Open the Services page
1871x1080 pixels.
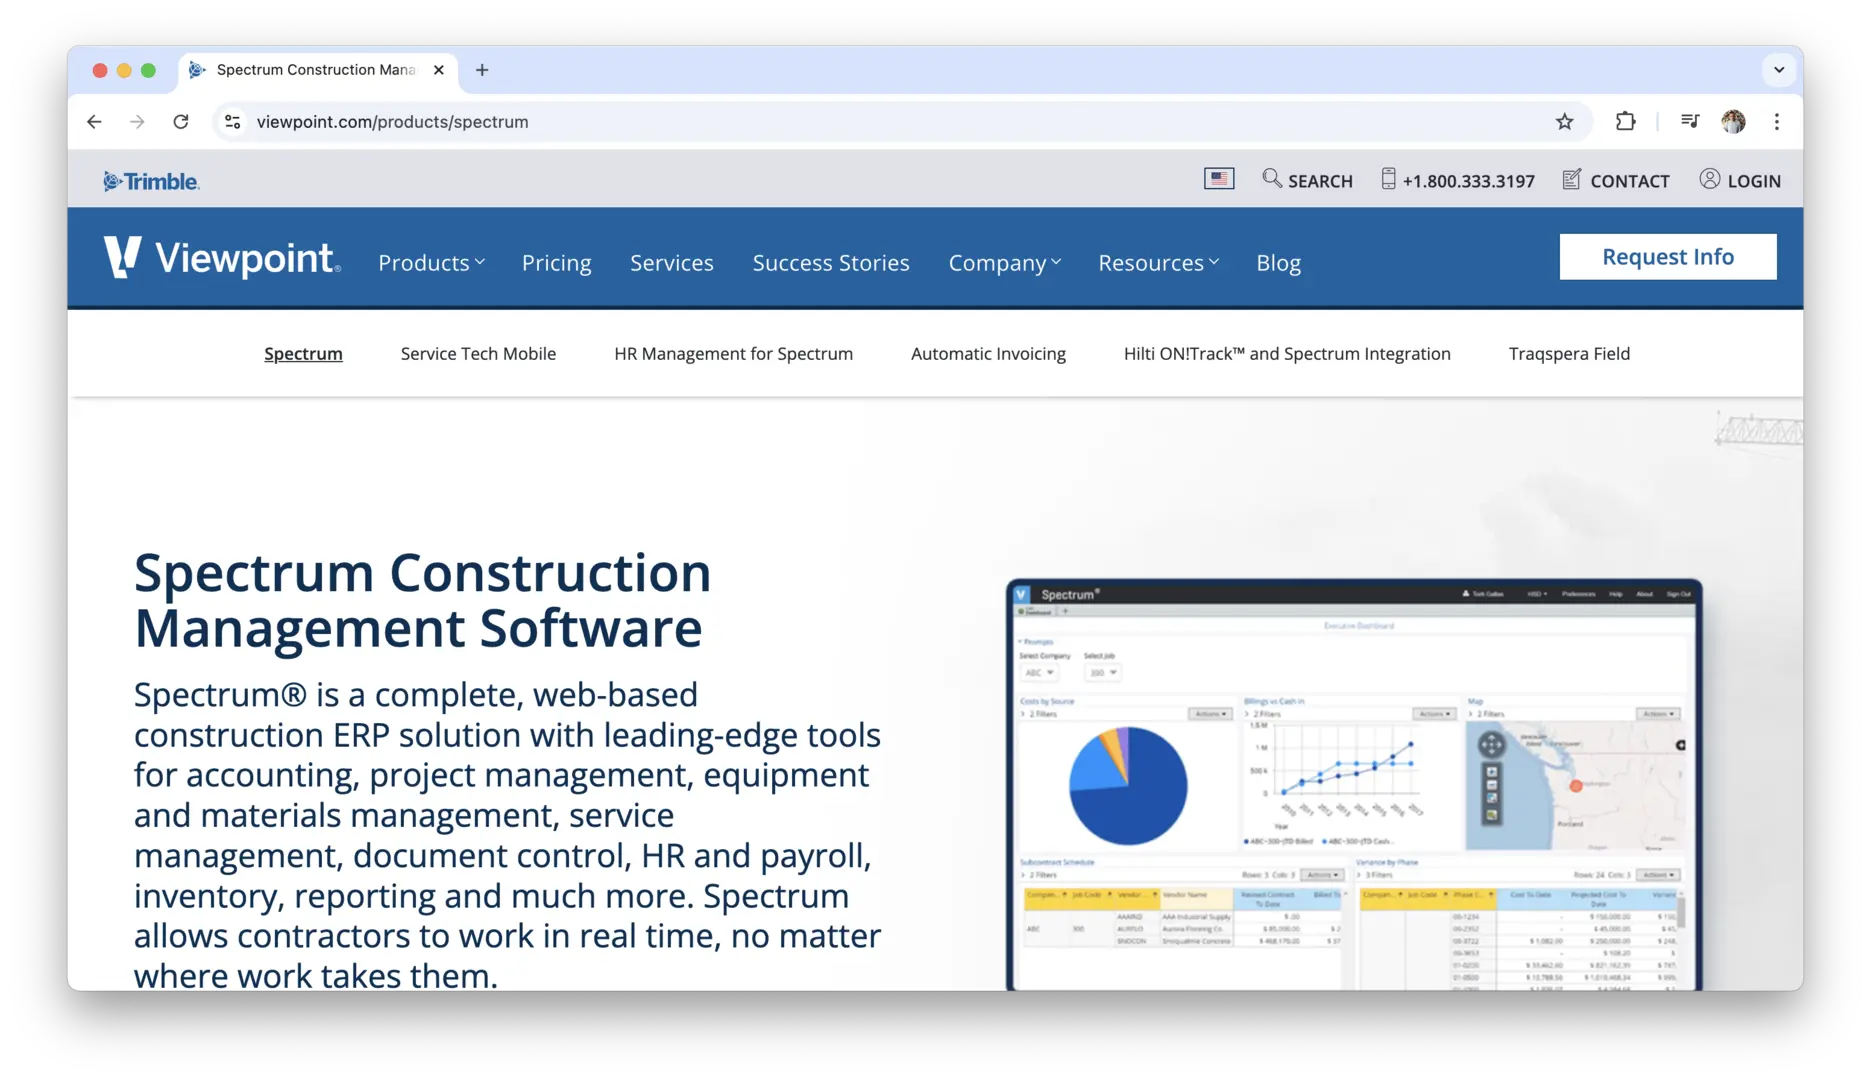point(672,263)
